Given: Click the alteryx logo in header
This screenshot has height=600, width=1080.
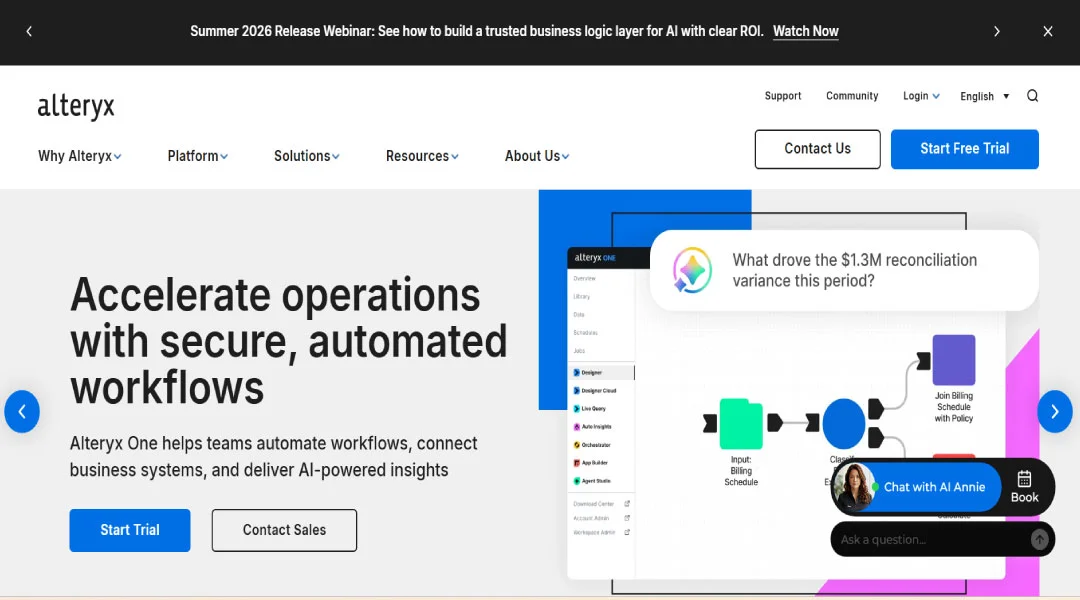Looking at the screenshot, I should click(76, 107).
